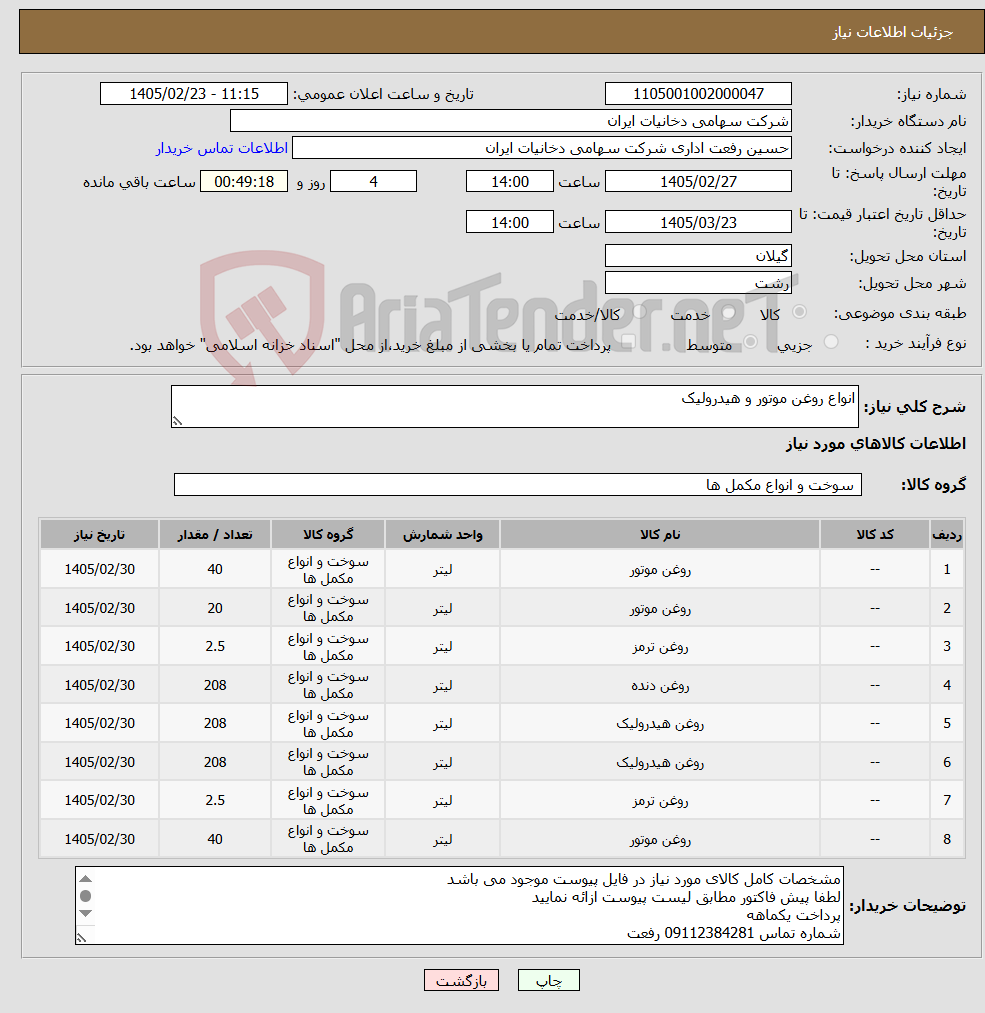Image resolution: width=985 pixels, height=1013 pixels.
Task: Click the buyer name field شرکت سهامی دخانیات ایران
Action: (x=510, y=121)
